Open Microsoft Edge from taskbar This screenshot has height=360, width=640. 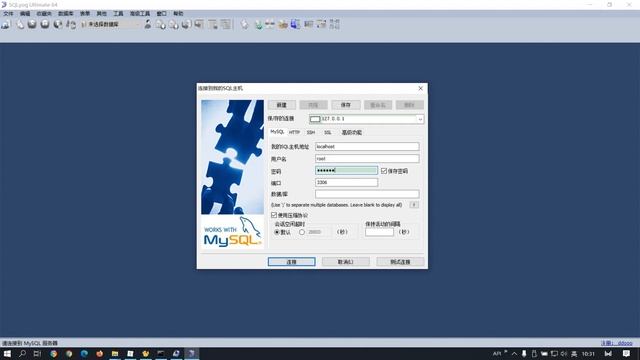(x=84, y=353)
